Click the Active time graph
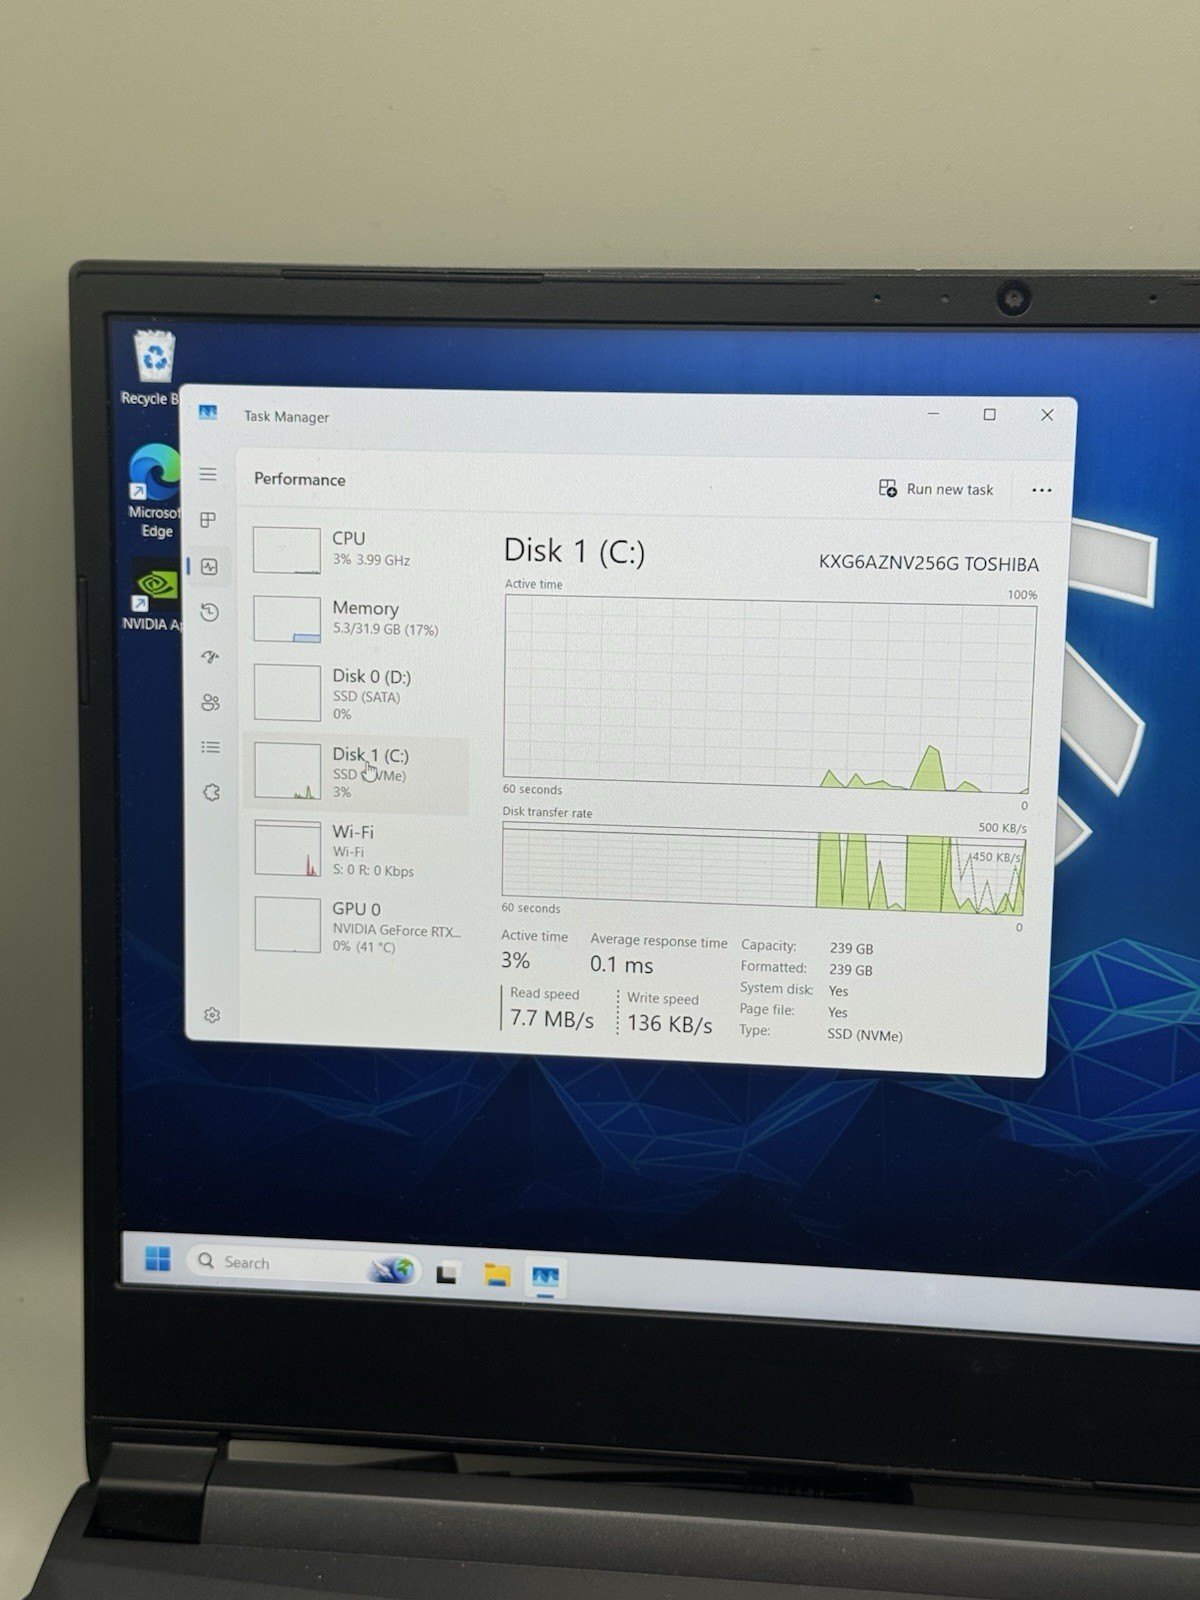The height and width of the screenshot is (1600, 1200). click(768, 694)
